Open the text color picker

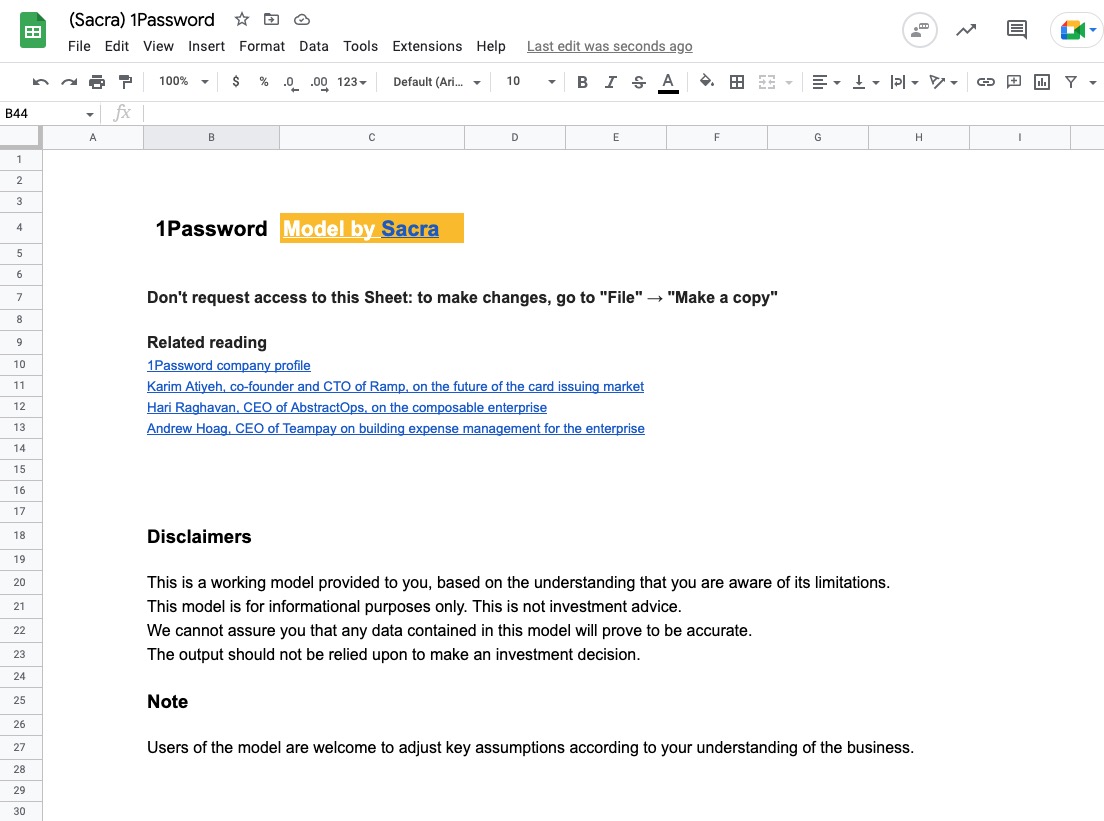[668, 82]
